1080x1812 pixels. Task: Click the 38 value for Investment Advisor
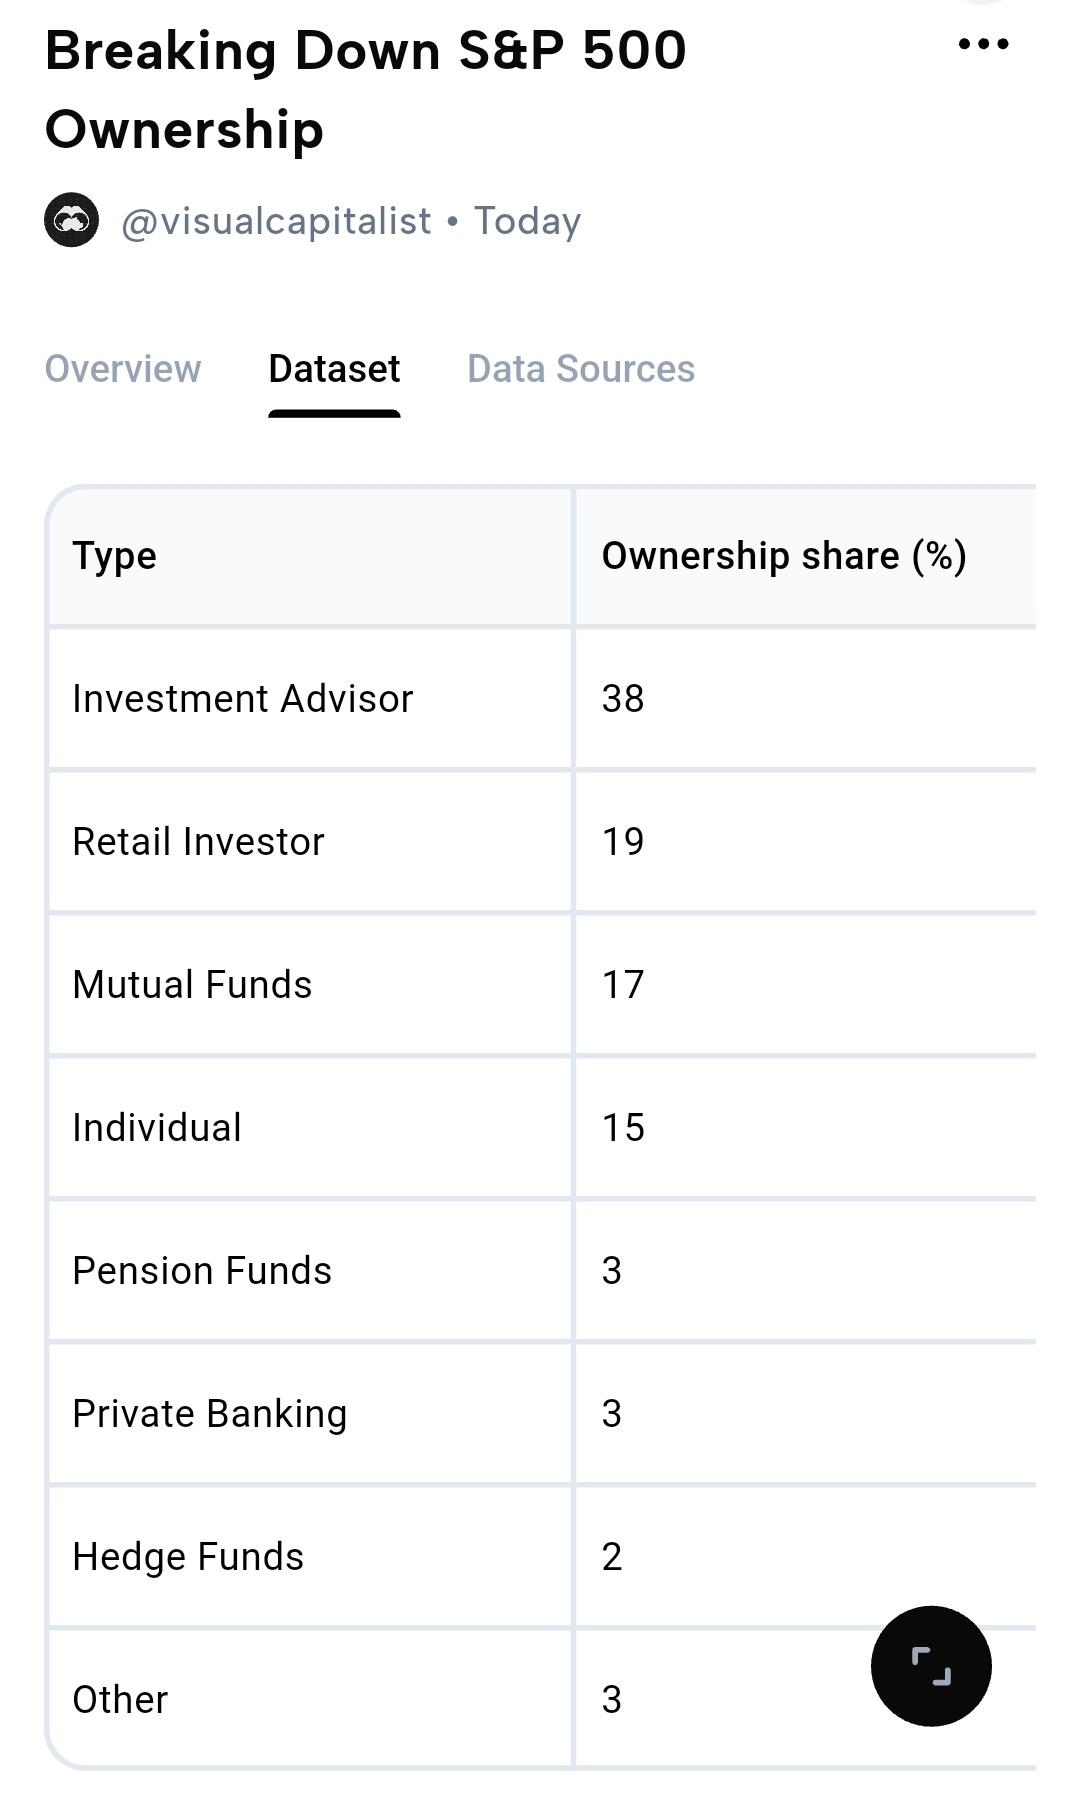coord(623,699)
